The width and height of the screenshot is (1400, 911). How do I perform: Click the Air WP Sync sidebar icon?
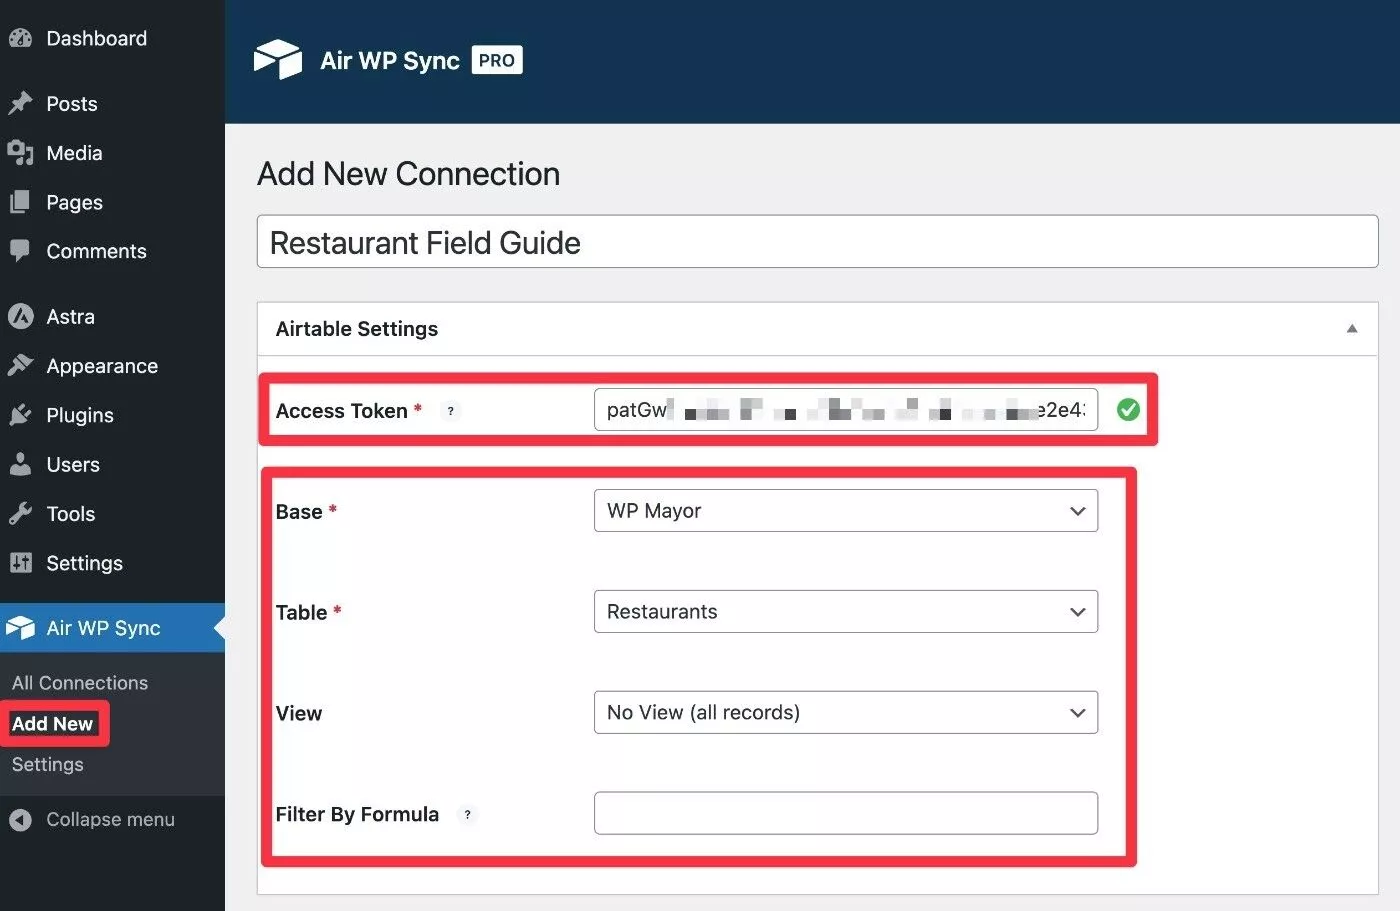pos(20,628)
